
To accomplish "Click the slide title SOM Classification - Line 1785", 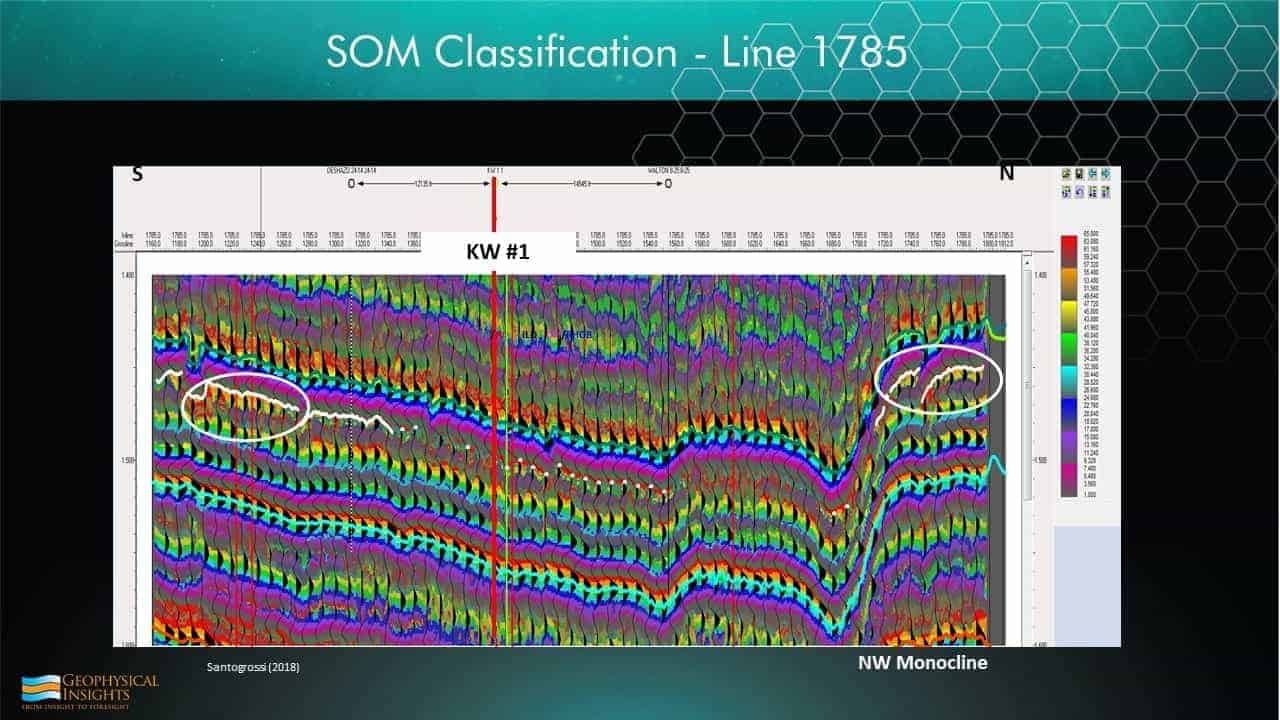I will 617,52.
